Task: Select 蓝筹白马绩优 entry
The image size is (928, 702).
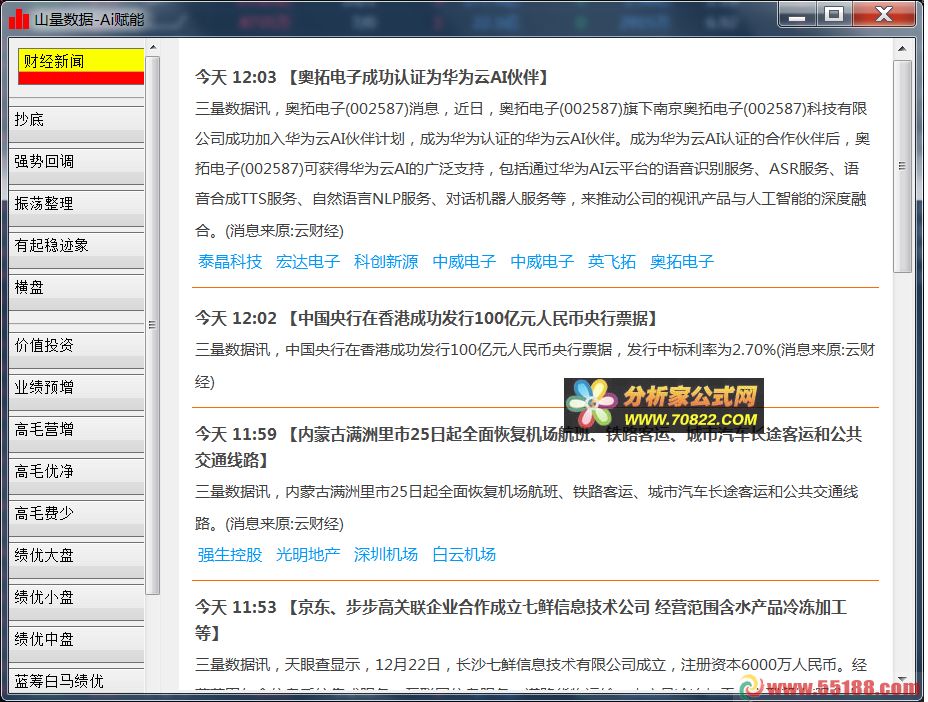Action: pyautogui.click(x=76, y=681)
